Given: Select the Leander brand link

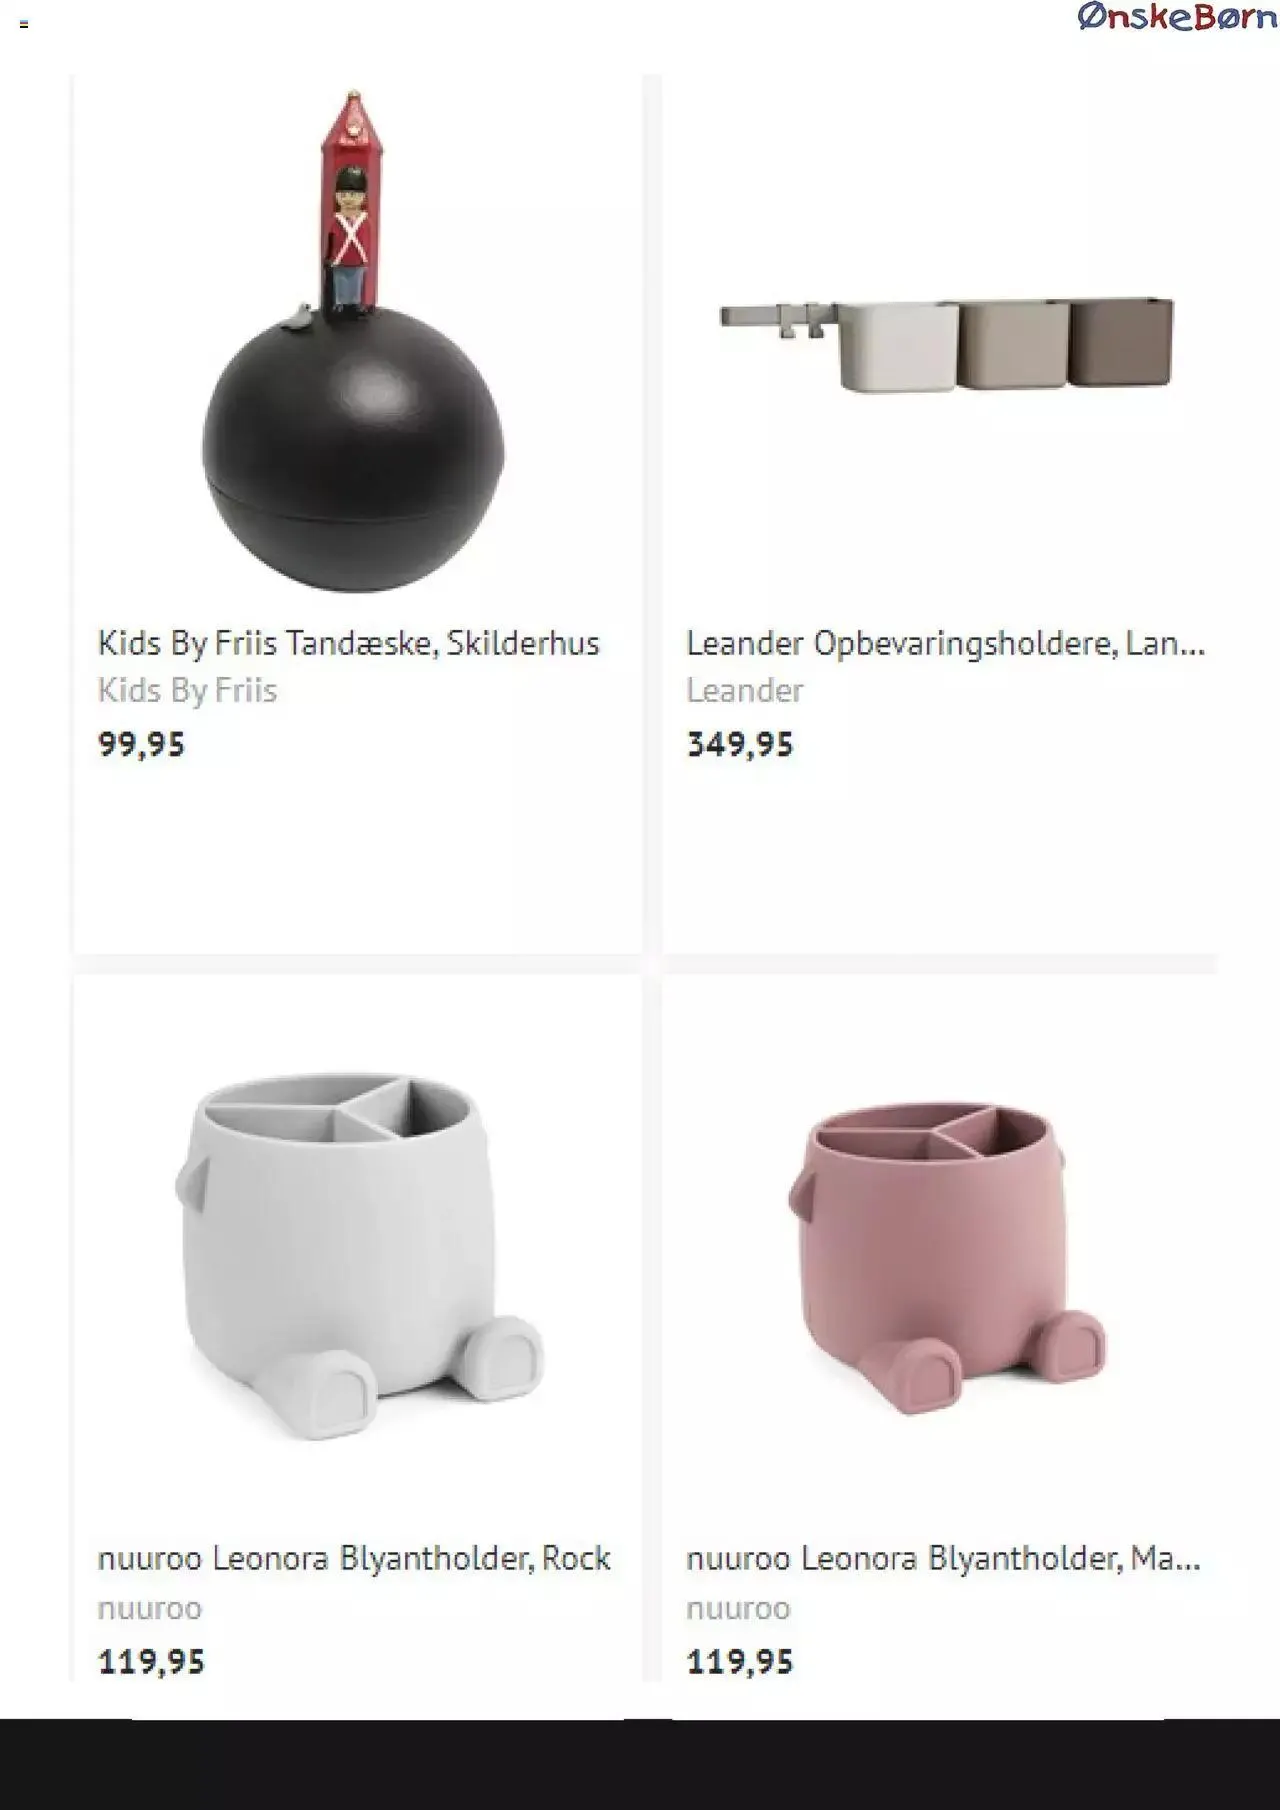Looking at the screenshot, I should pos(745,691).
